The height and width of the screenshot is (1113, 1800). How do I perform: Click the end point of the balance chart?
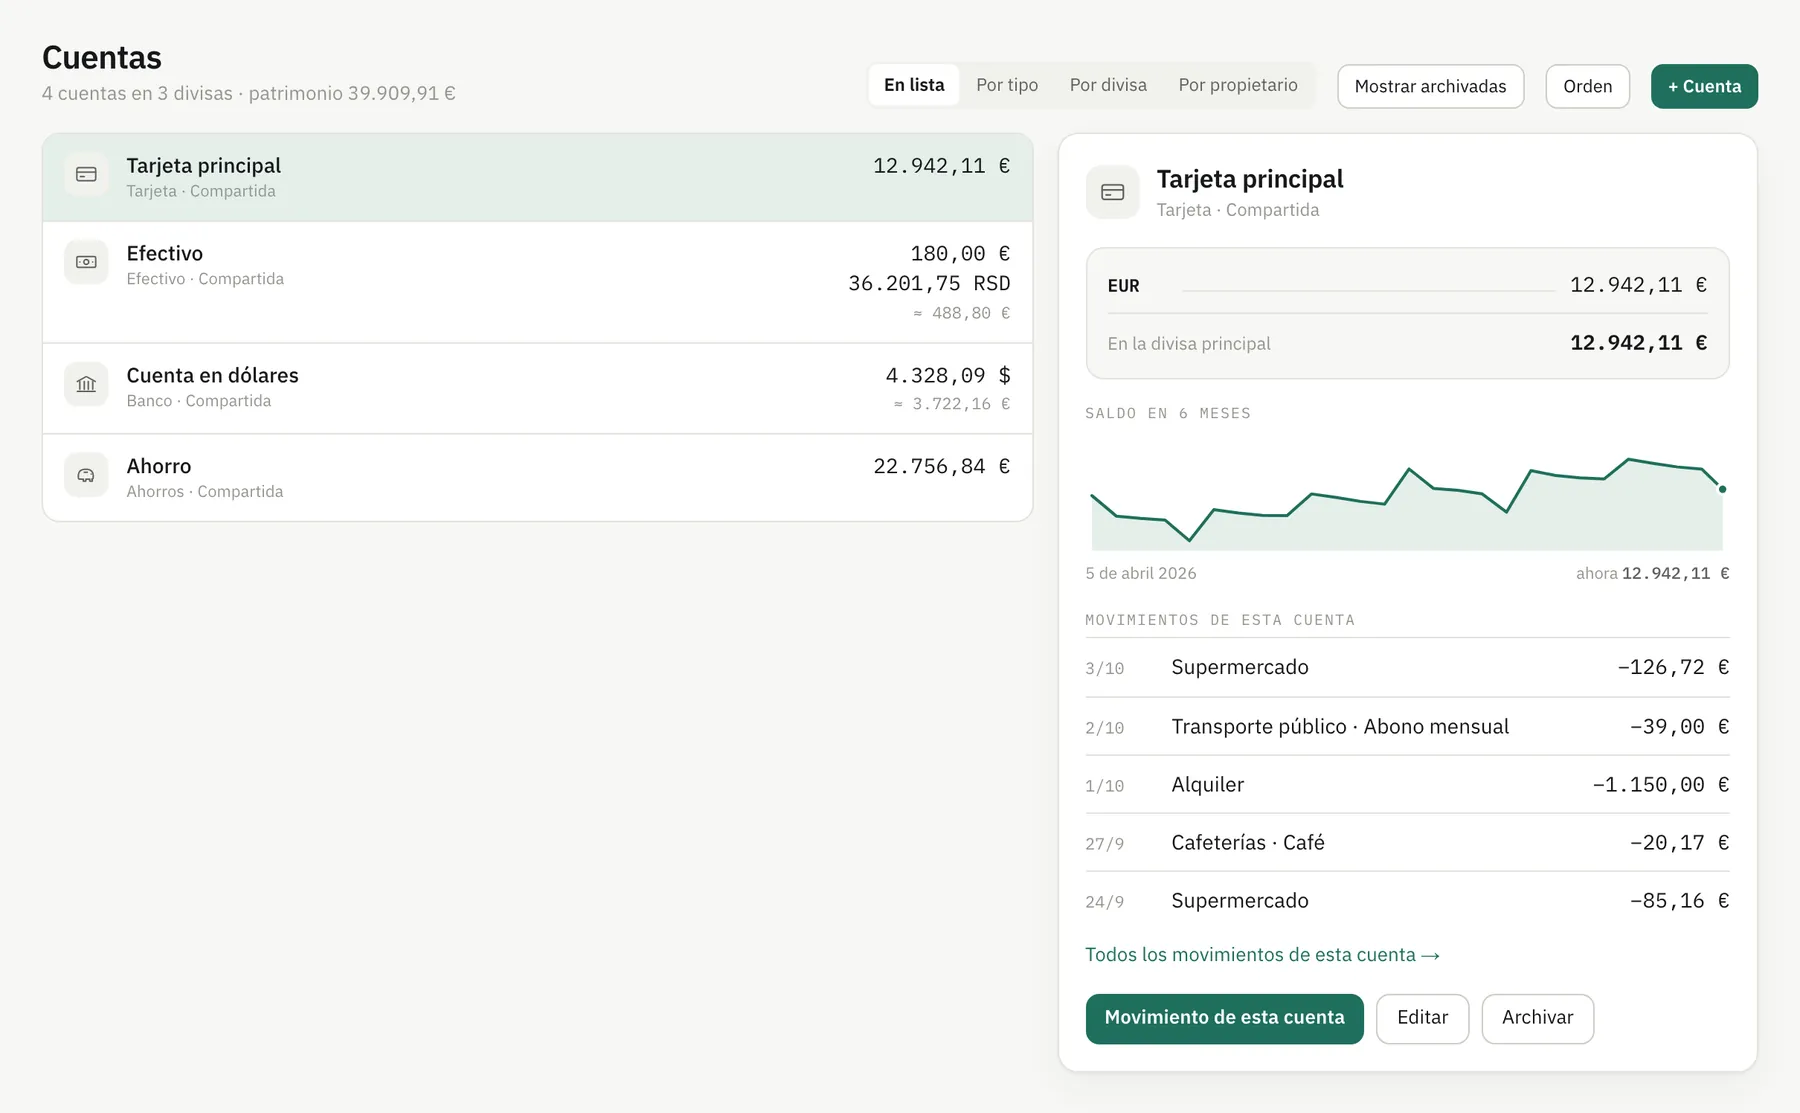pyautogui.click(x=1722, y=489)
